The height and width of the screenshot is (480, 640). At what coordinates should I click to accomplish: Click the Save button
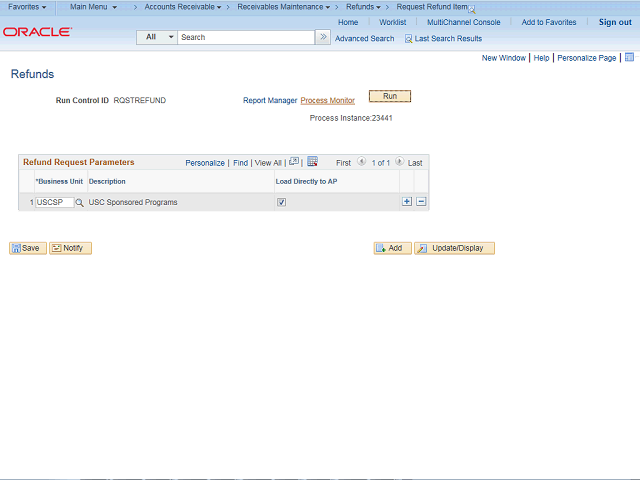click(28, 248)
